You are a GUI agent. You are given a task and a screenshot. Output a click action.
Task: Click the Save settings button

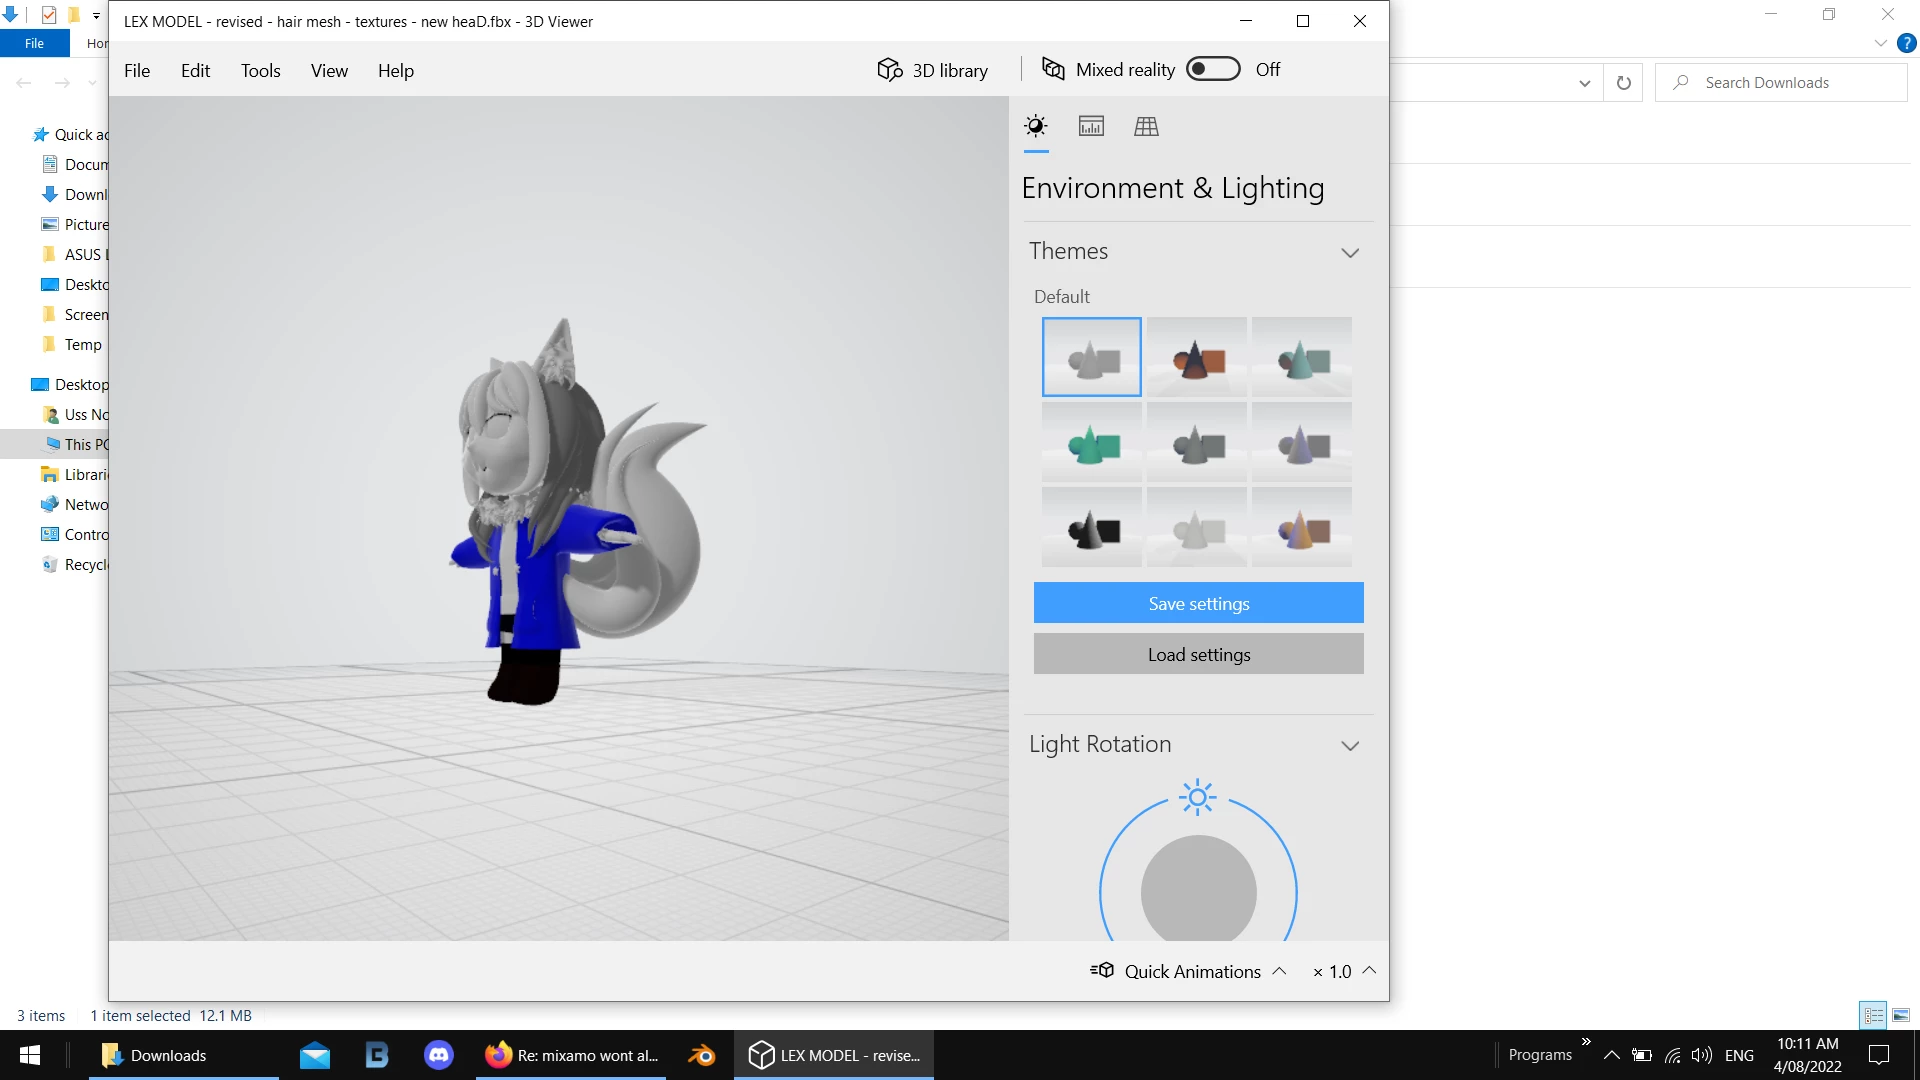(1198, 603)
